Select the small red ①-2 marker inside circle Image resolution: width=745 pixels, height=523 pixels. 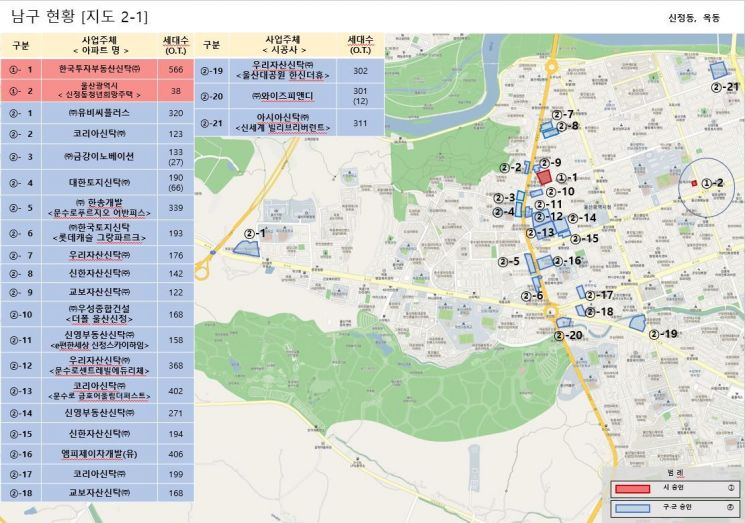(694, 183)
